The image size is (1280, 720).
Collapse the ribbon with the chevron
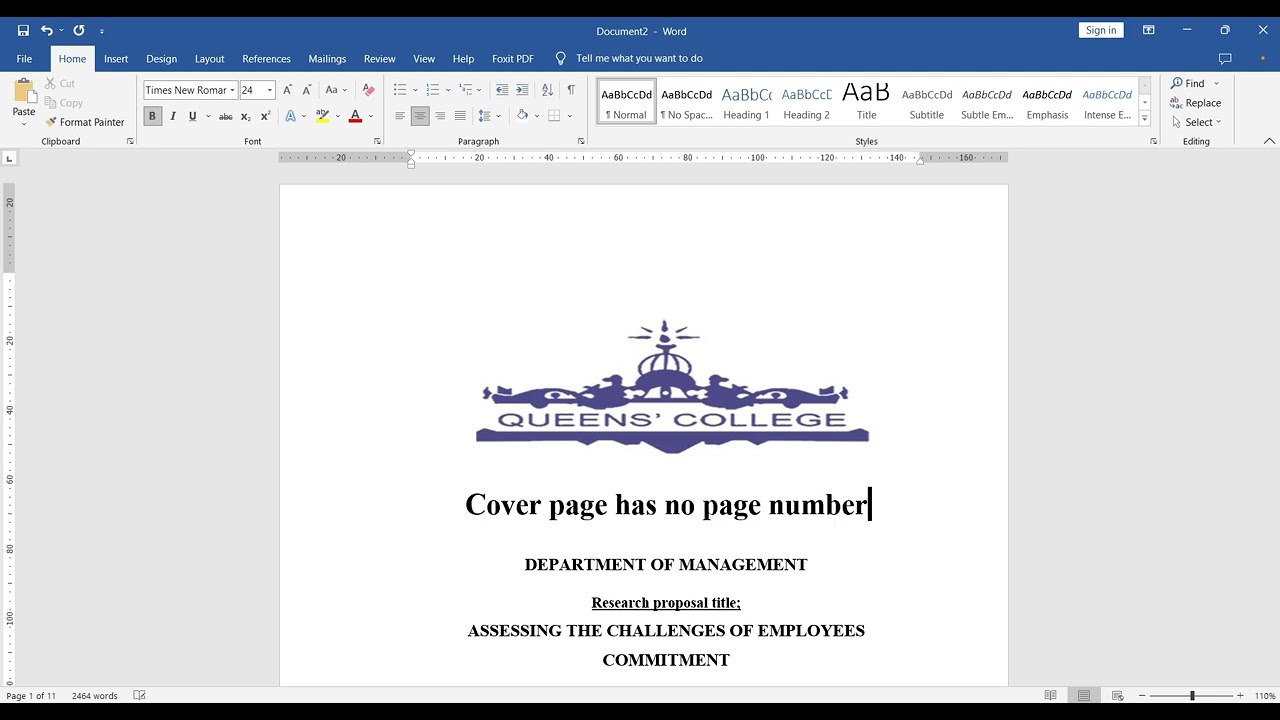click(1269, 141)
